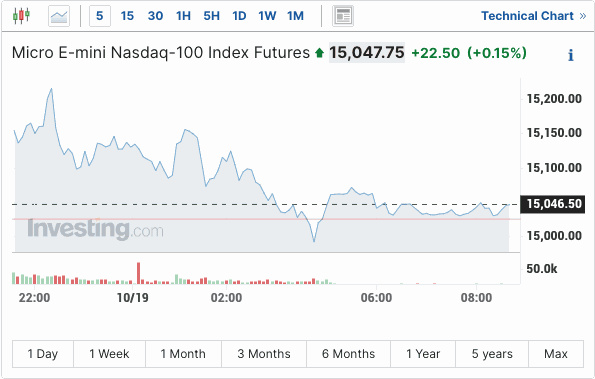The image size is (595, 379).
Task: Click the 02:00 time label
Action: pos(227,298)
